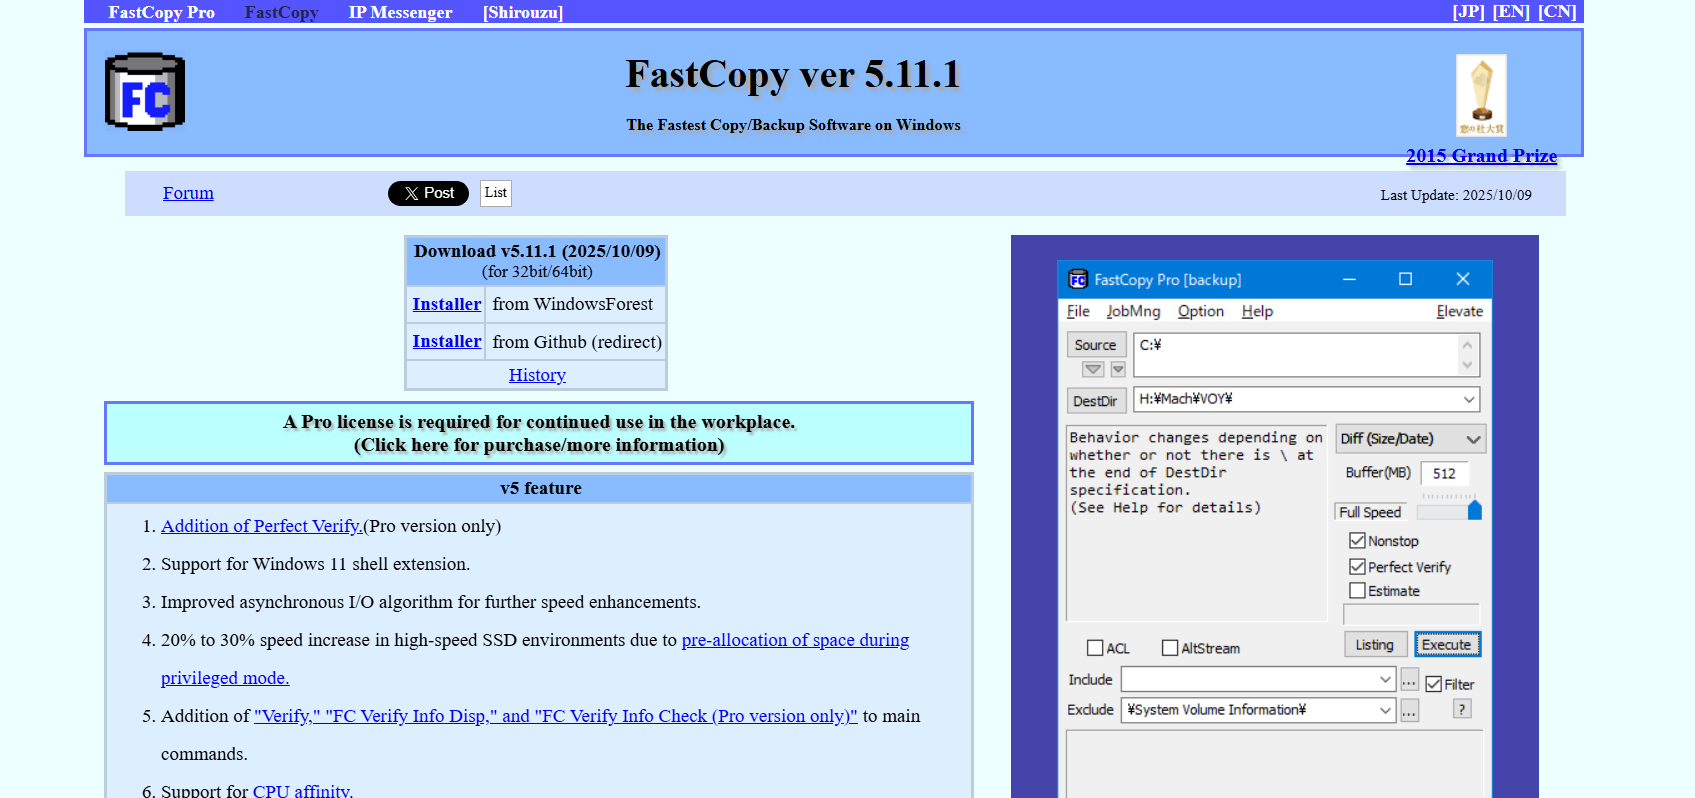Click the DestDir button
The width and height of the screenshot is (1695, 798).
pos(1096,400)
